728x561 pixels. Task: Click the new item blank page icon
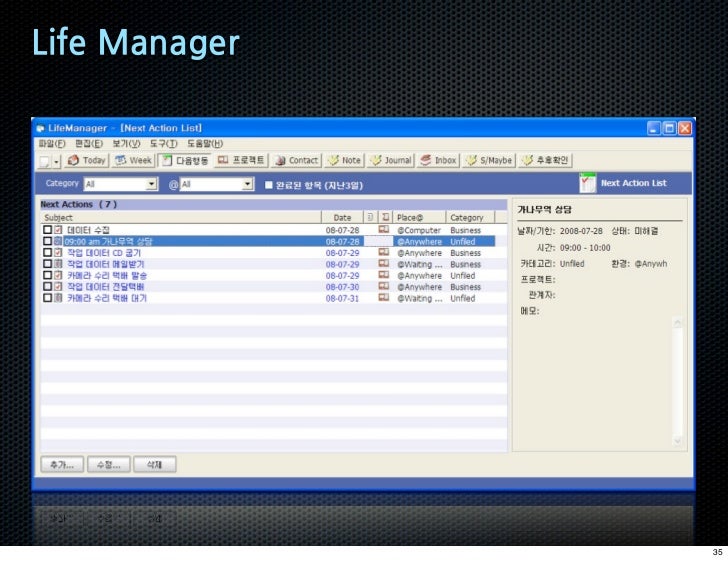45,161
